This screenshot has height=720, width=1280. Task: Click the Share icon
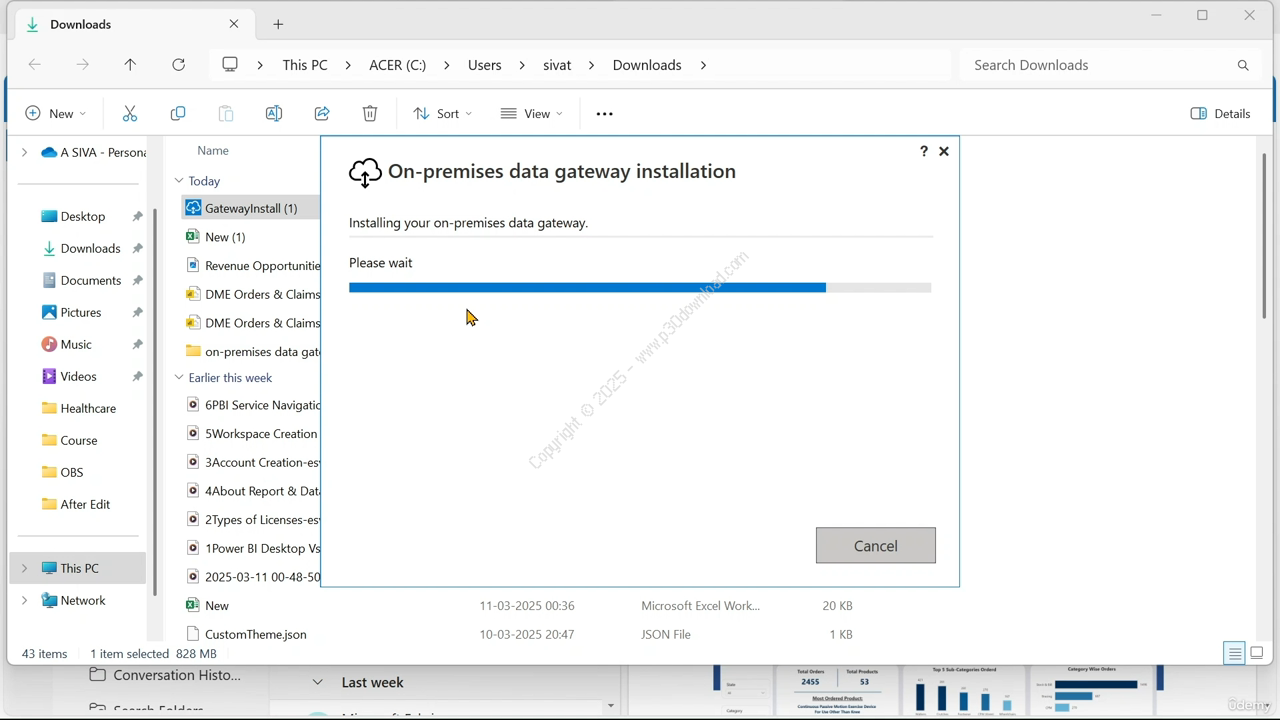322,114
